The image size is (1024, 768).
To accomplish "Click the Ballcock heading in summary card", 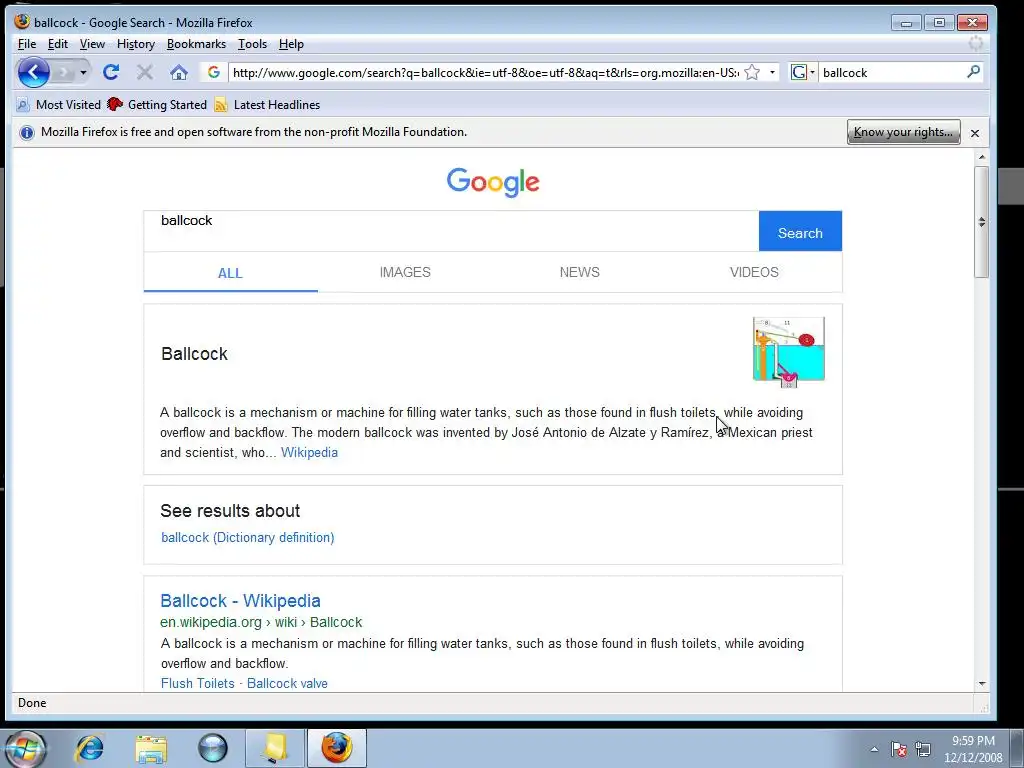I will (x=195, y=354).
